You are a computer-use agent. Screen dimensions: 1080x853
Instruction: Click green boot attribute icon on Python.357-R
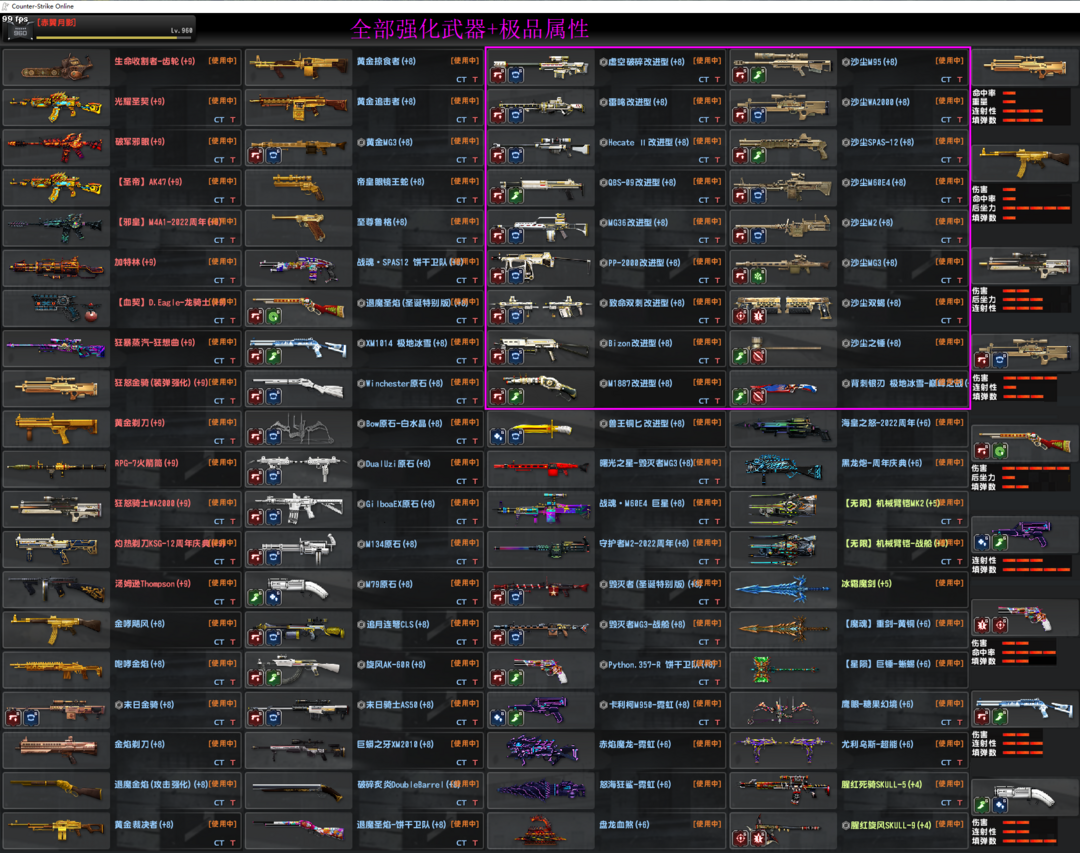[x=516, y=678]
